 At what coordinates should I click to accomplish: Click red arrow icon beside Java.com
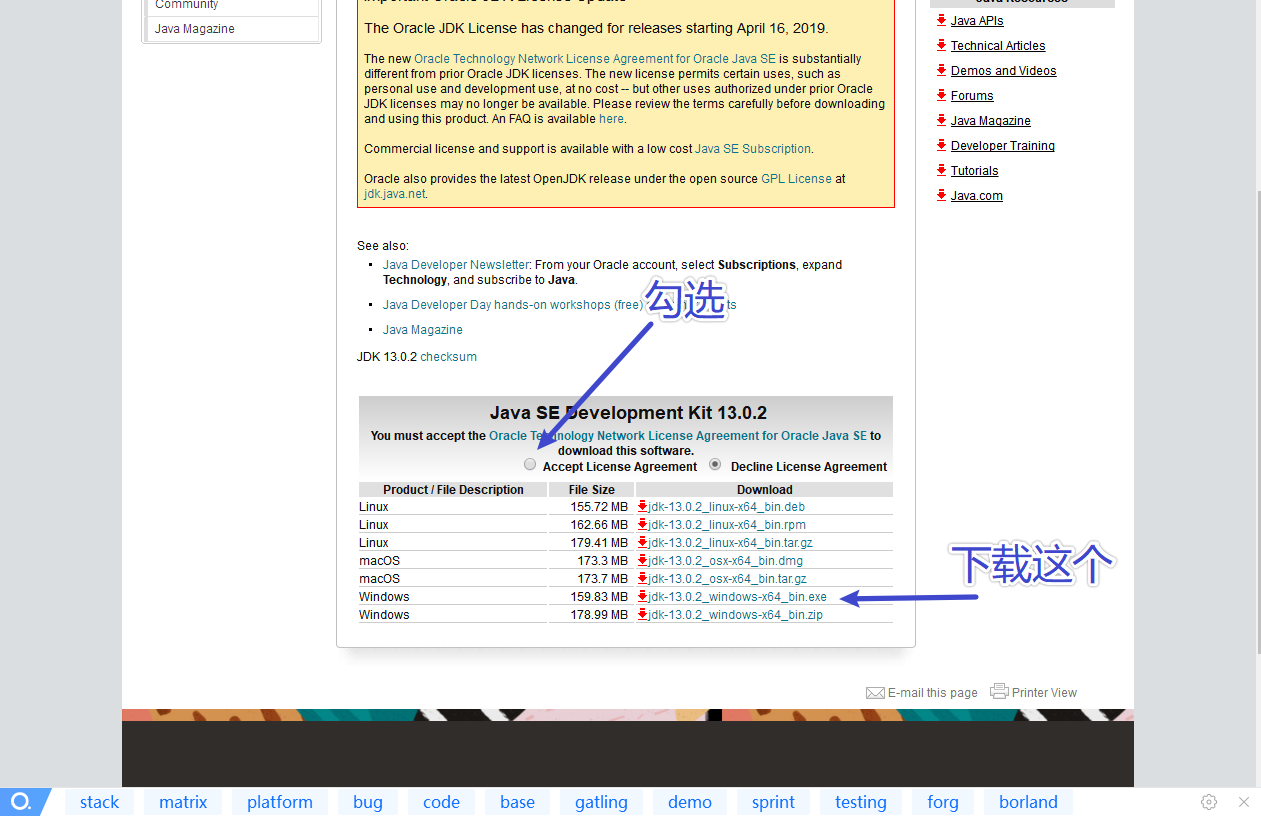click(941, 195)
